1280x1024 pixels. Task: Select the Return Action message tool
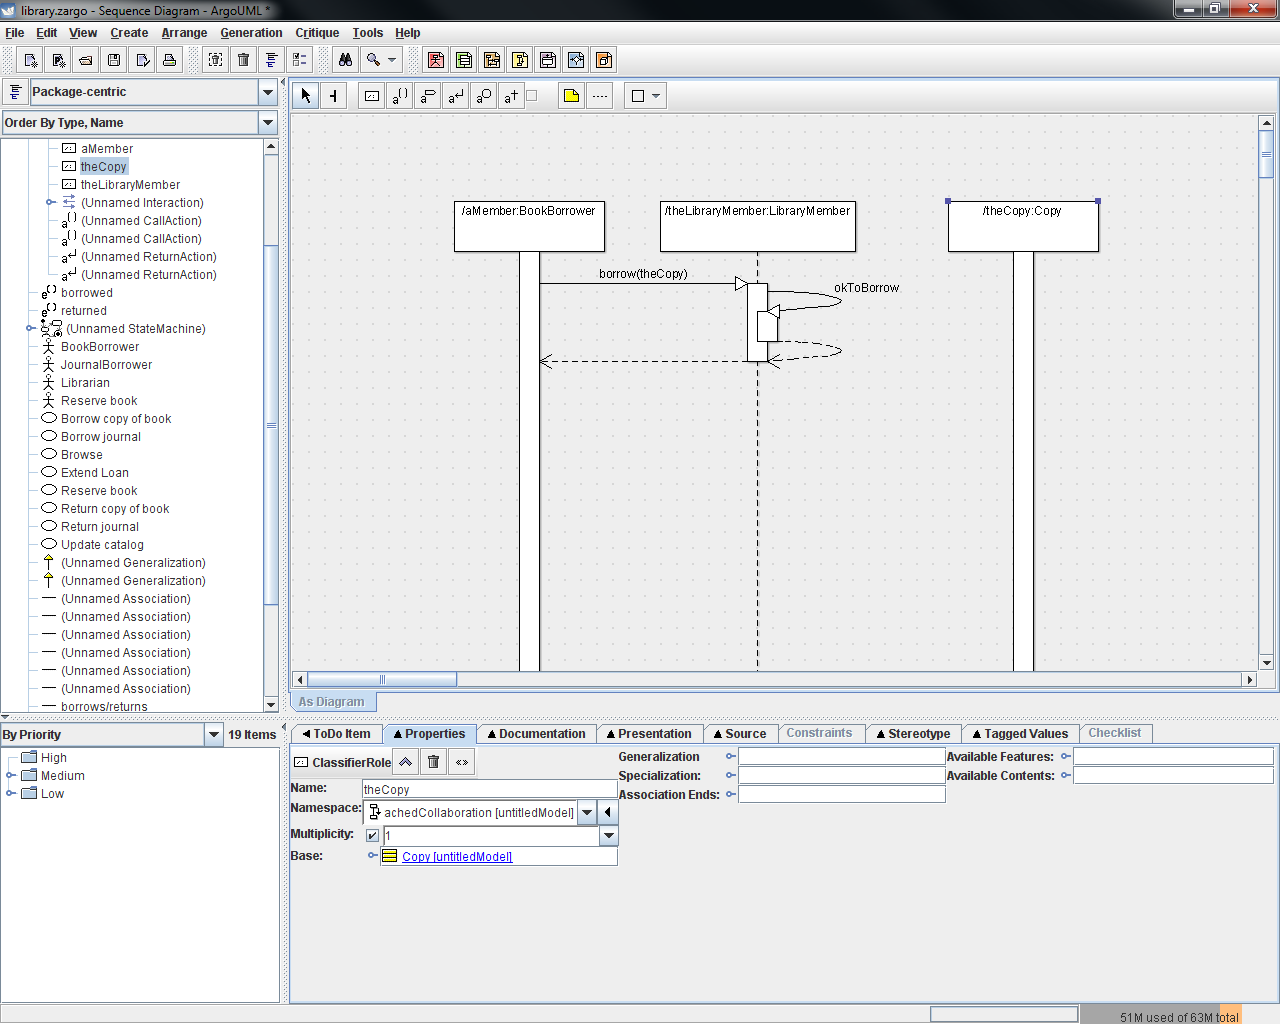(455, 96)
